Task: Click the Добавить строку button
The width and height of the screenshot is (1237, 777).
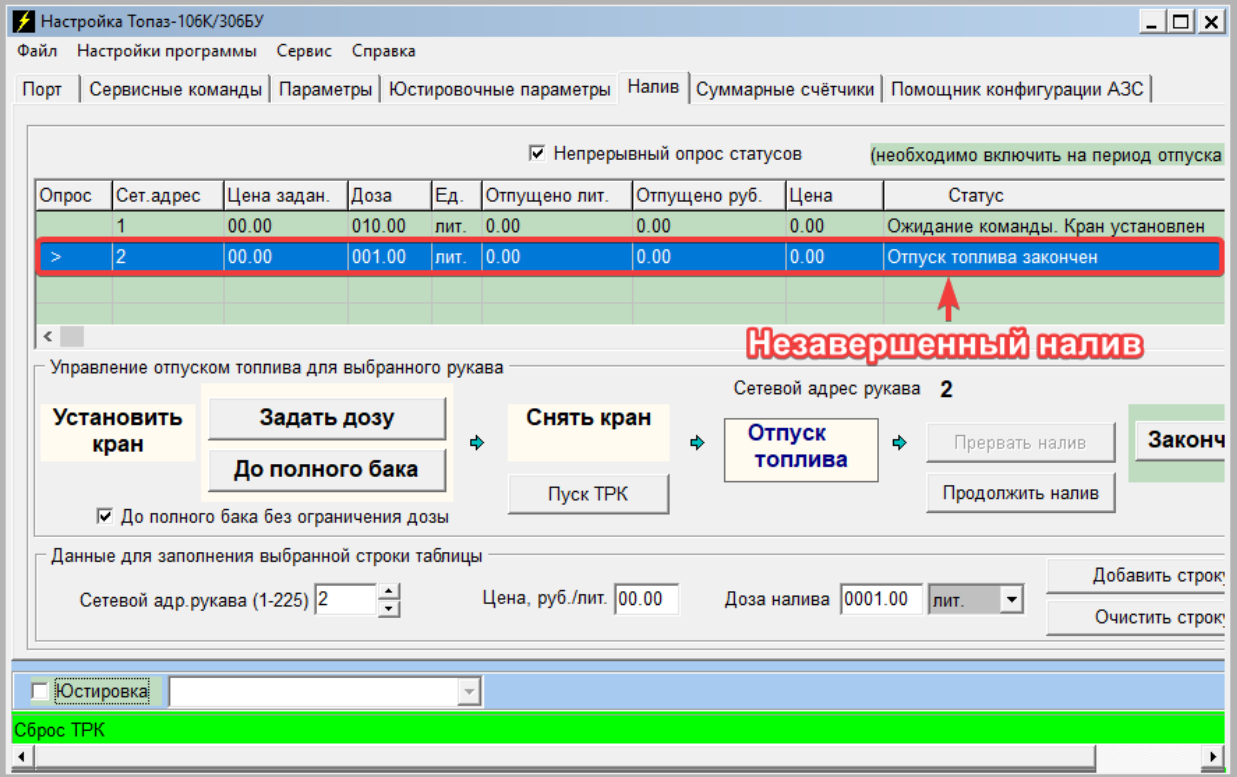Action: [x=1136, y=576]
